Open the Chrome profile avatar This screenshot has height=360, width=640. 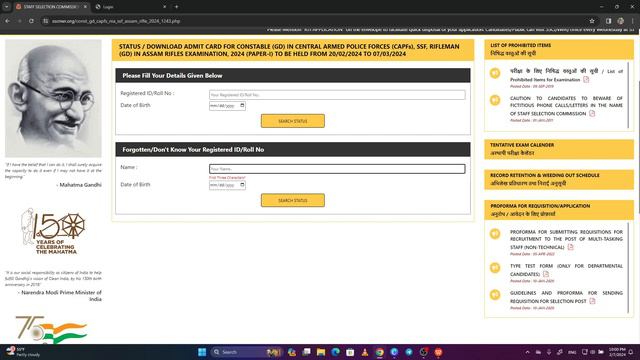[x=620, y=21]
